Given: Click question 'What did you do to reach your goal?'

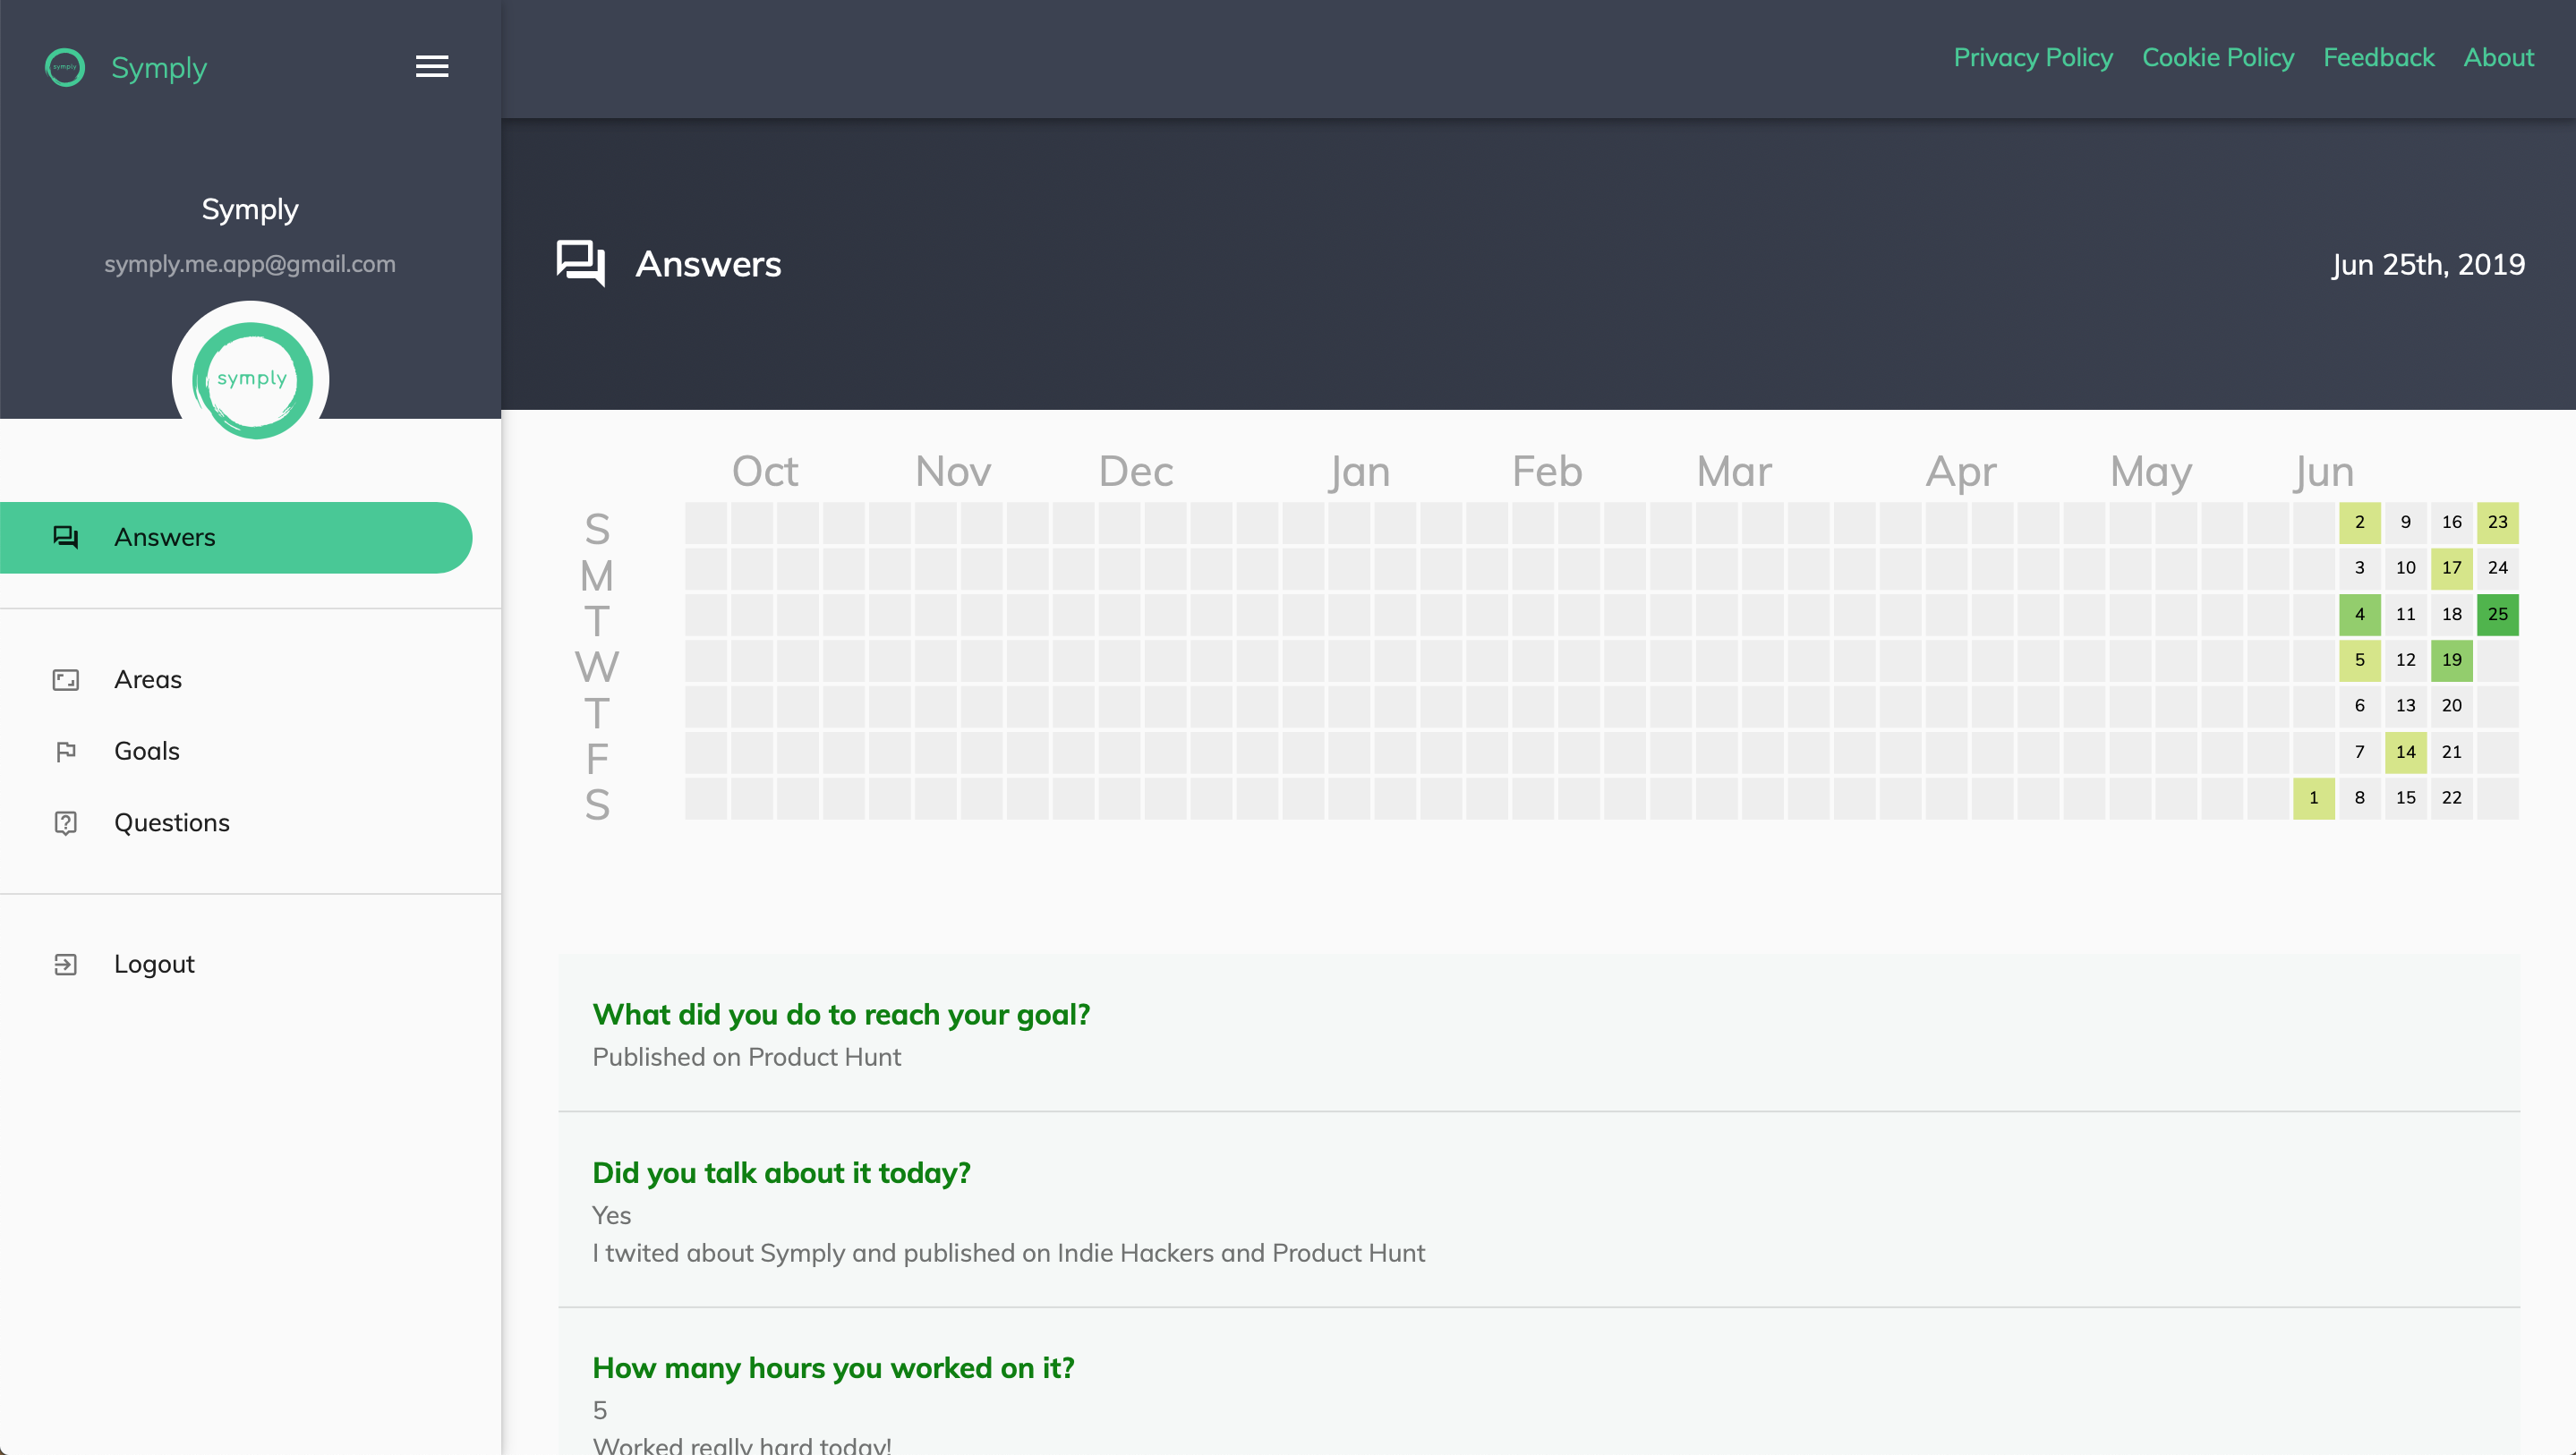Looking at the screenshot, I should click(841, 1014).
